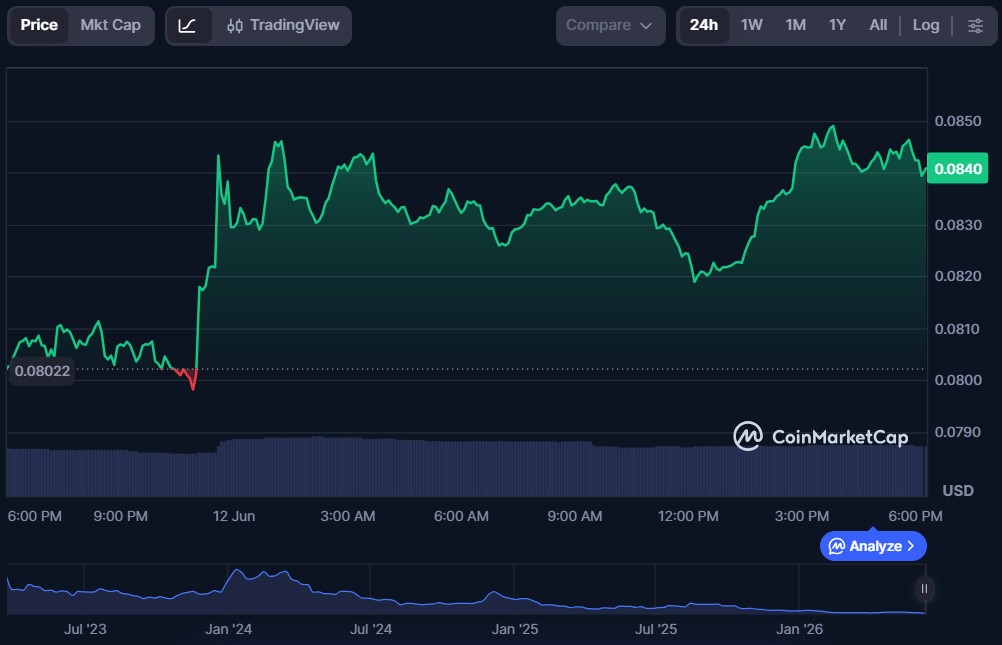Select the 24h time range

point(704,25)
